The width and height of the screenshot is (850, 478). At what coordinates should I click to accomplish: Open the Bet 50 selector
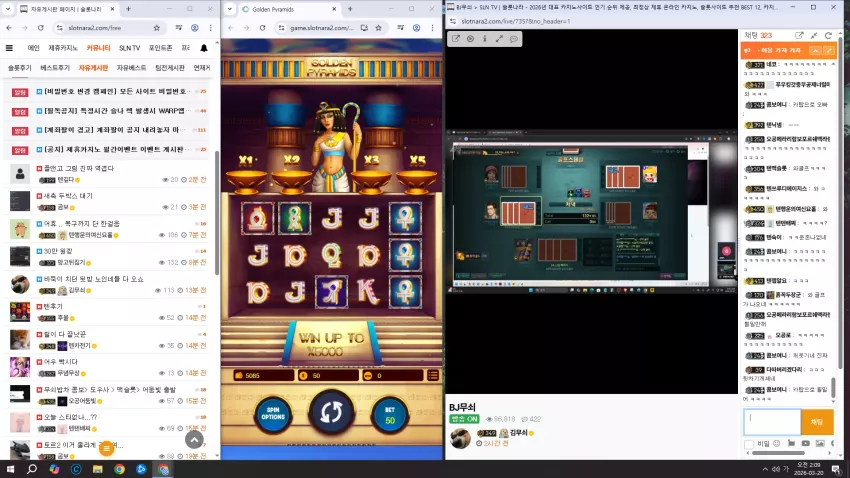(390, 416)
